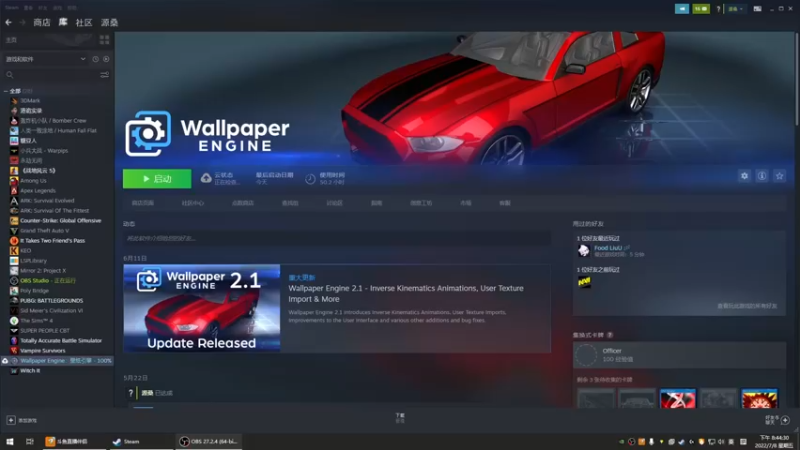Open the Store tab '商店'
This screenshot has width=800, height=450.
[42, 22]
